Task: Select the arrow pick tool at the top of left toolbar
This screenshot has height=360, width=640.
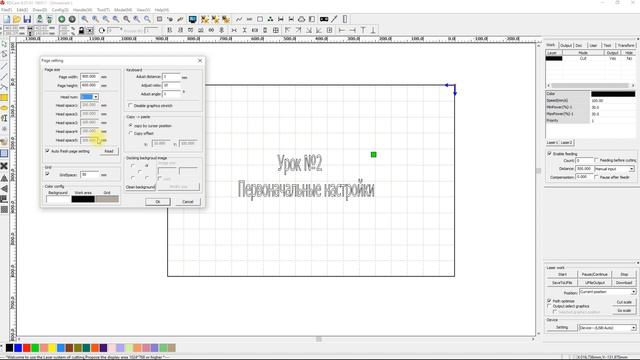Action: [4, 44]
